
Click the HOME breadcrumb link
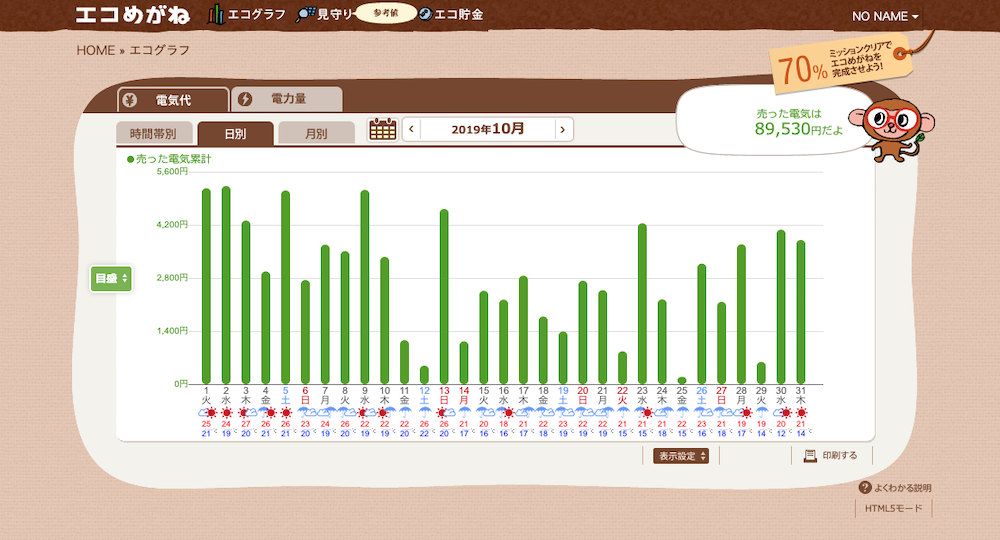[96, 50]
